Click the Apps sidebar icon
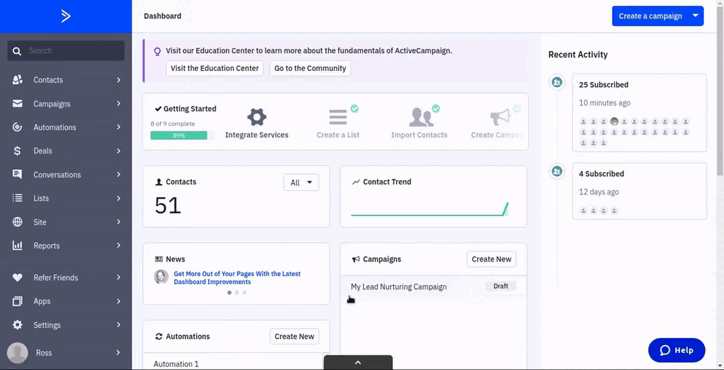 [x=18, y=301]
